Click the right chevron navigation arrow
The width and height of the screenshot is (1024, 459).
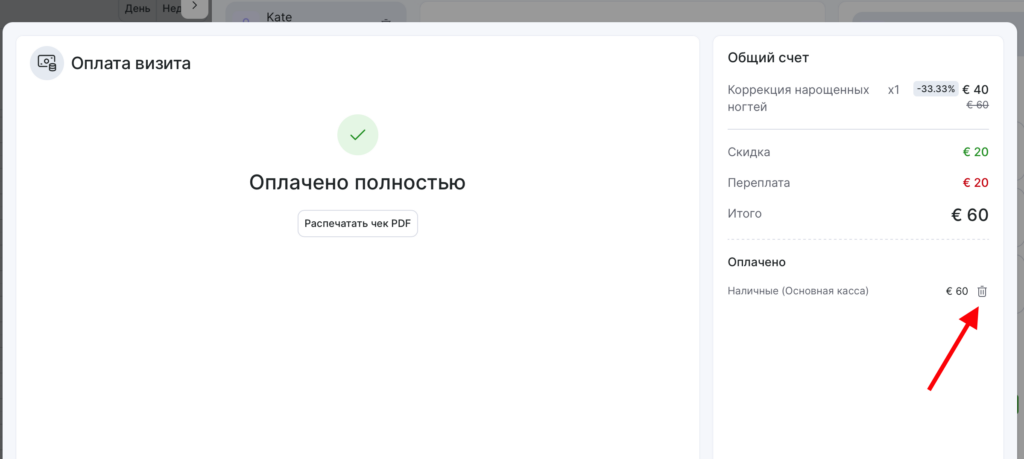coord(194,7)
